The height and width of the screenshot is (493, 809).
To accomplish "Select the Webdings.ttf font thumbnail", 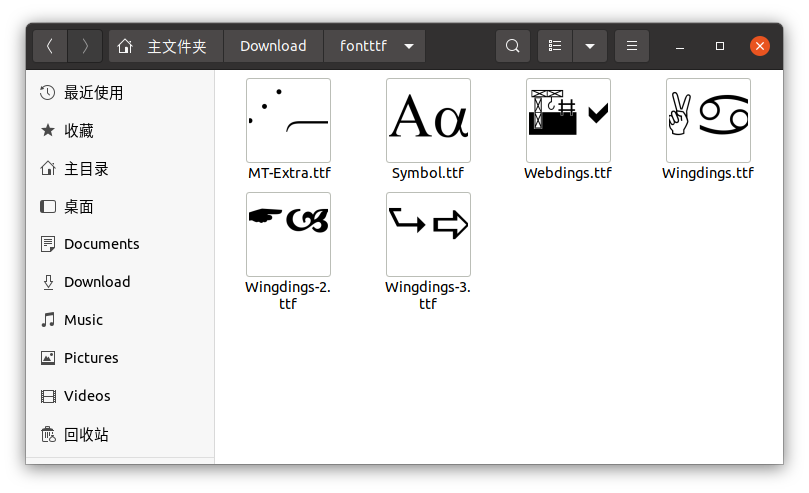I will pos(568,120).
